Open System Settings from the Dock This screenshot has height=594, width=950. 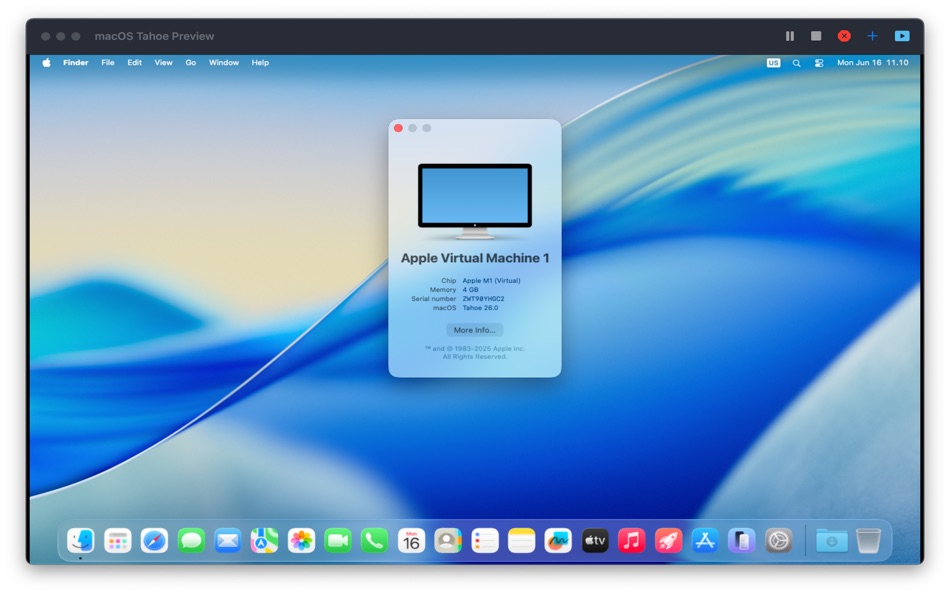click(779, 540)
